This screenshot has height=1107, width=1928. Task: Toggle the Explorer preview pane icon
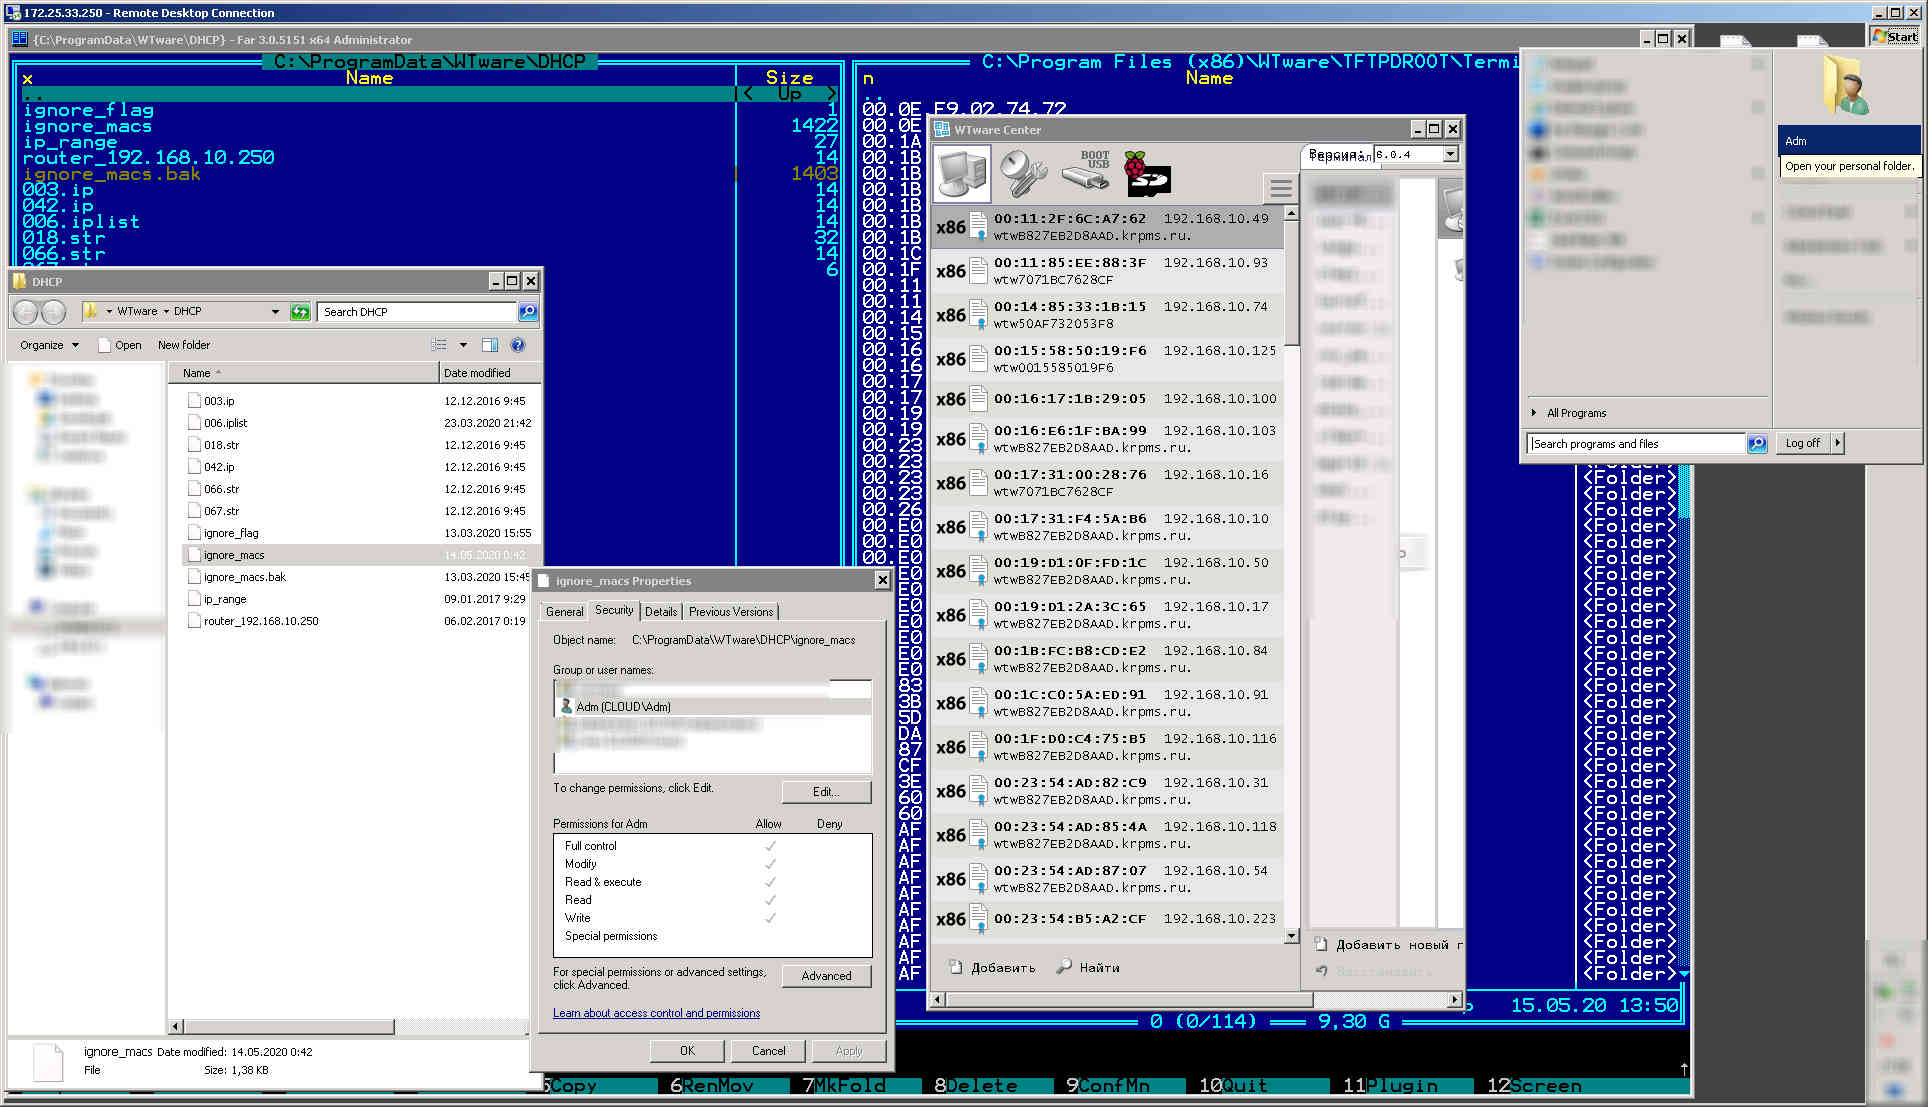(x=490, y=345)
